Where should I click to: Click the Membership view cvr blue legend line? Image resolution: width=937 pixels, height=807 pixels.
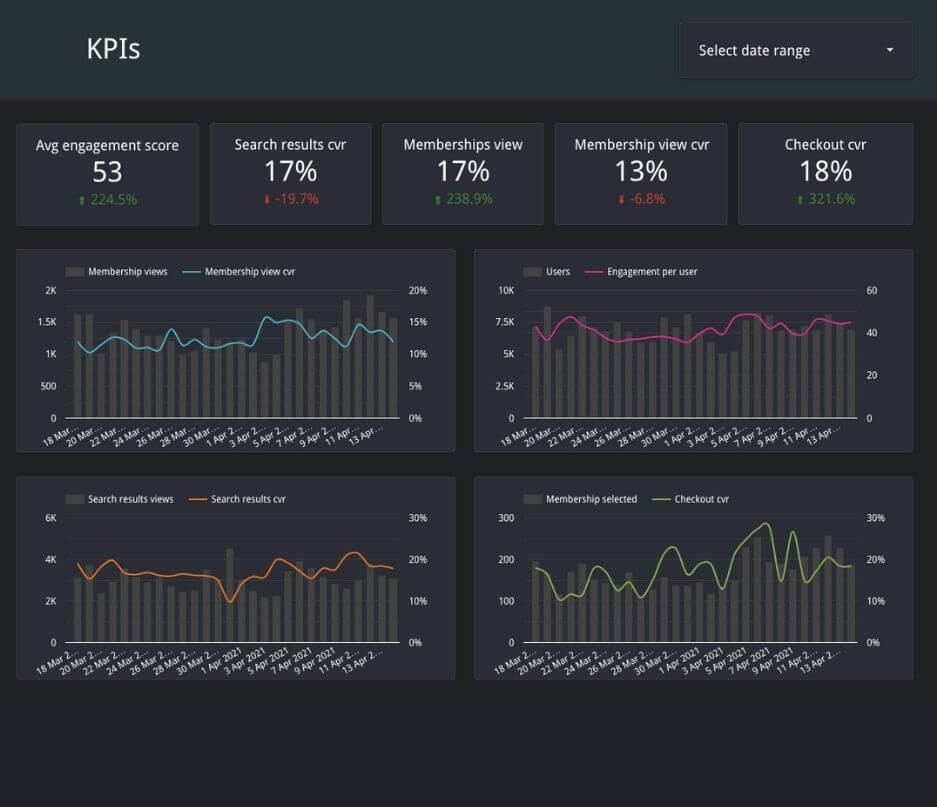tap(192, 272)
